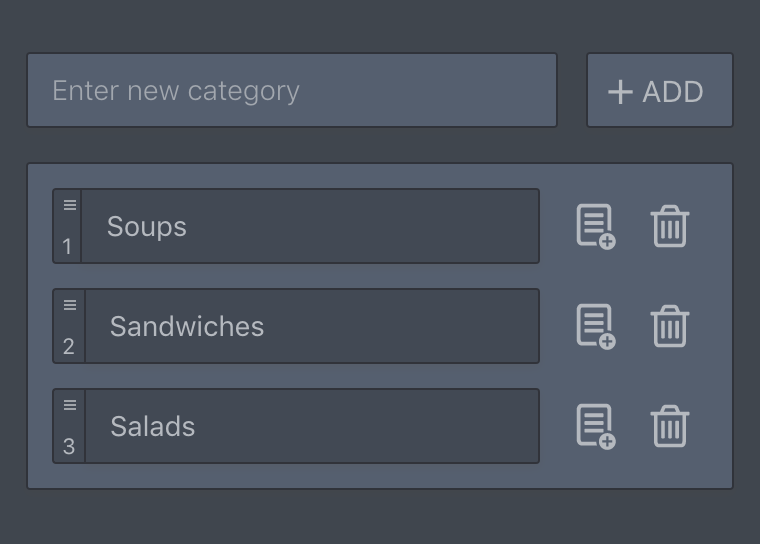Viewport: 760px width, 544px height.
Task: Focus the Enter new category field
Action: 291,90
